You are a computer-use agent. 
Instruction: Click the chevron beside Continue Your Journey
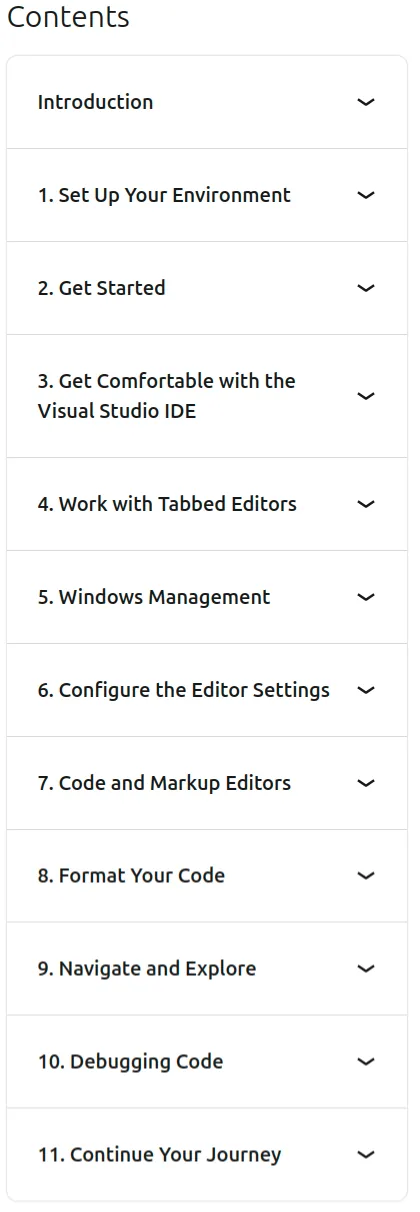tap(366, 1154)
